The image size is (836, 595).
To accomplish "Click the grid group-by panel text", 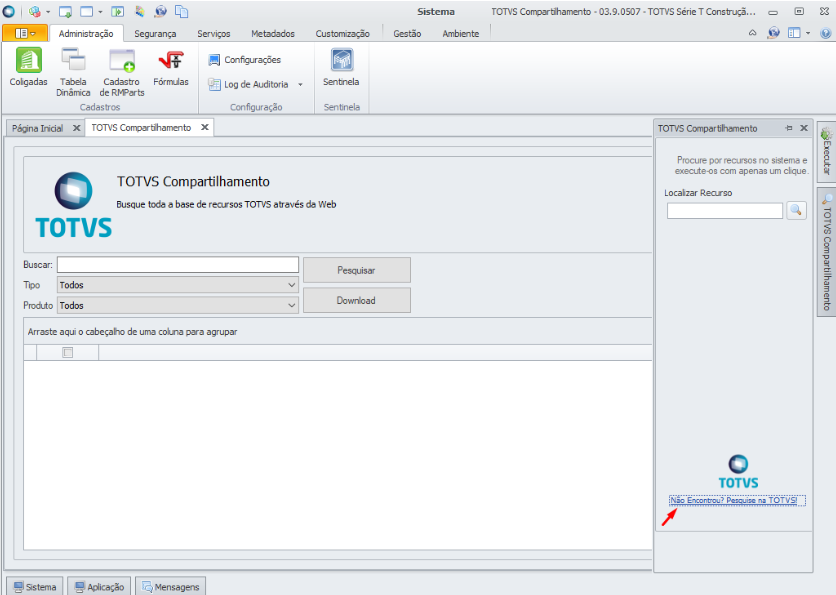I will pos(132,332).
